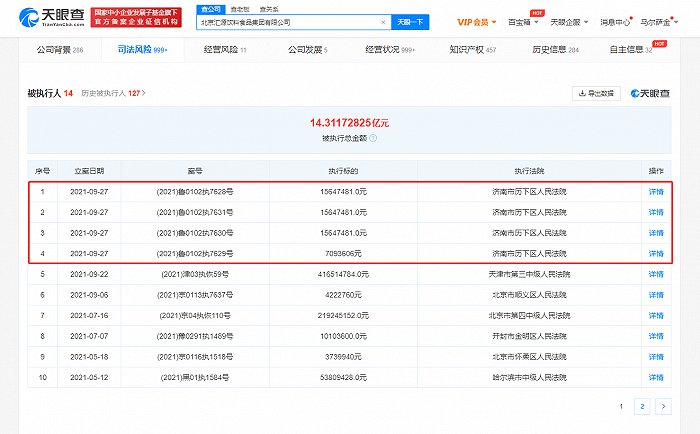700x434 pixels.
Task: Click court 哈尔滨市中级人民法院
Action: click(x=529, y=378)
